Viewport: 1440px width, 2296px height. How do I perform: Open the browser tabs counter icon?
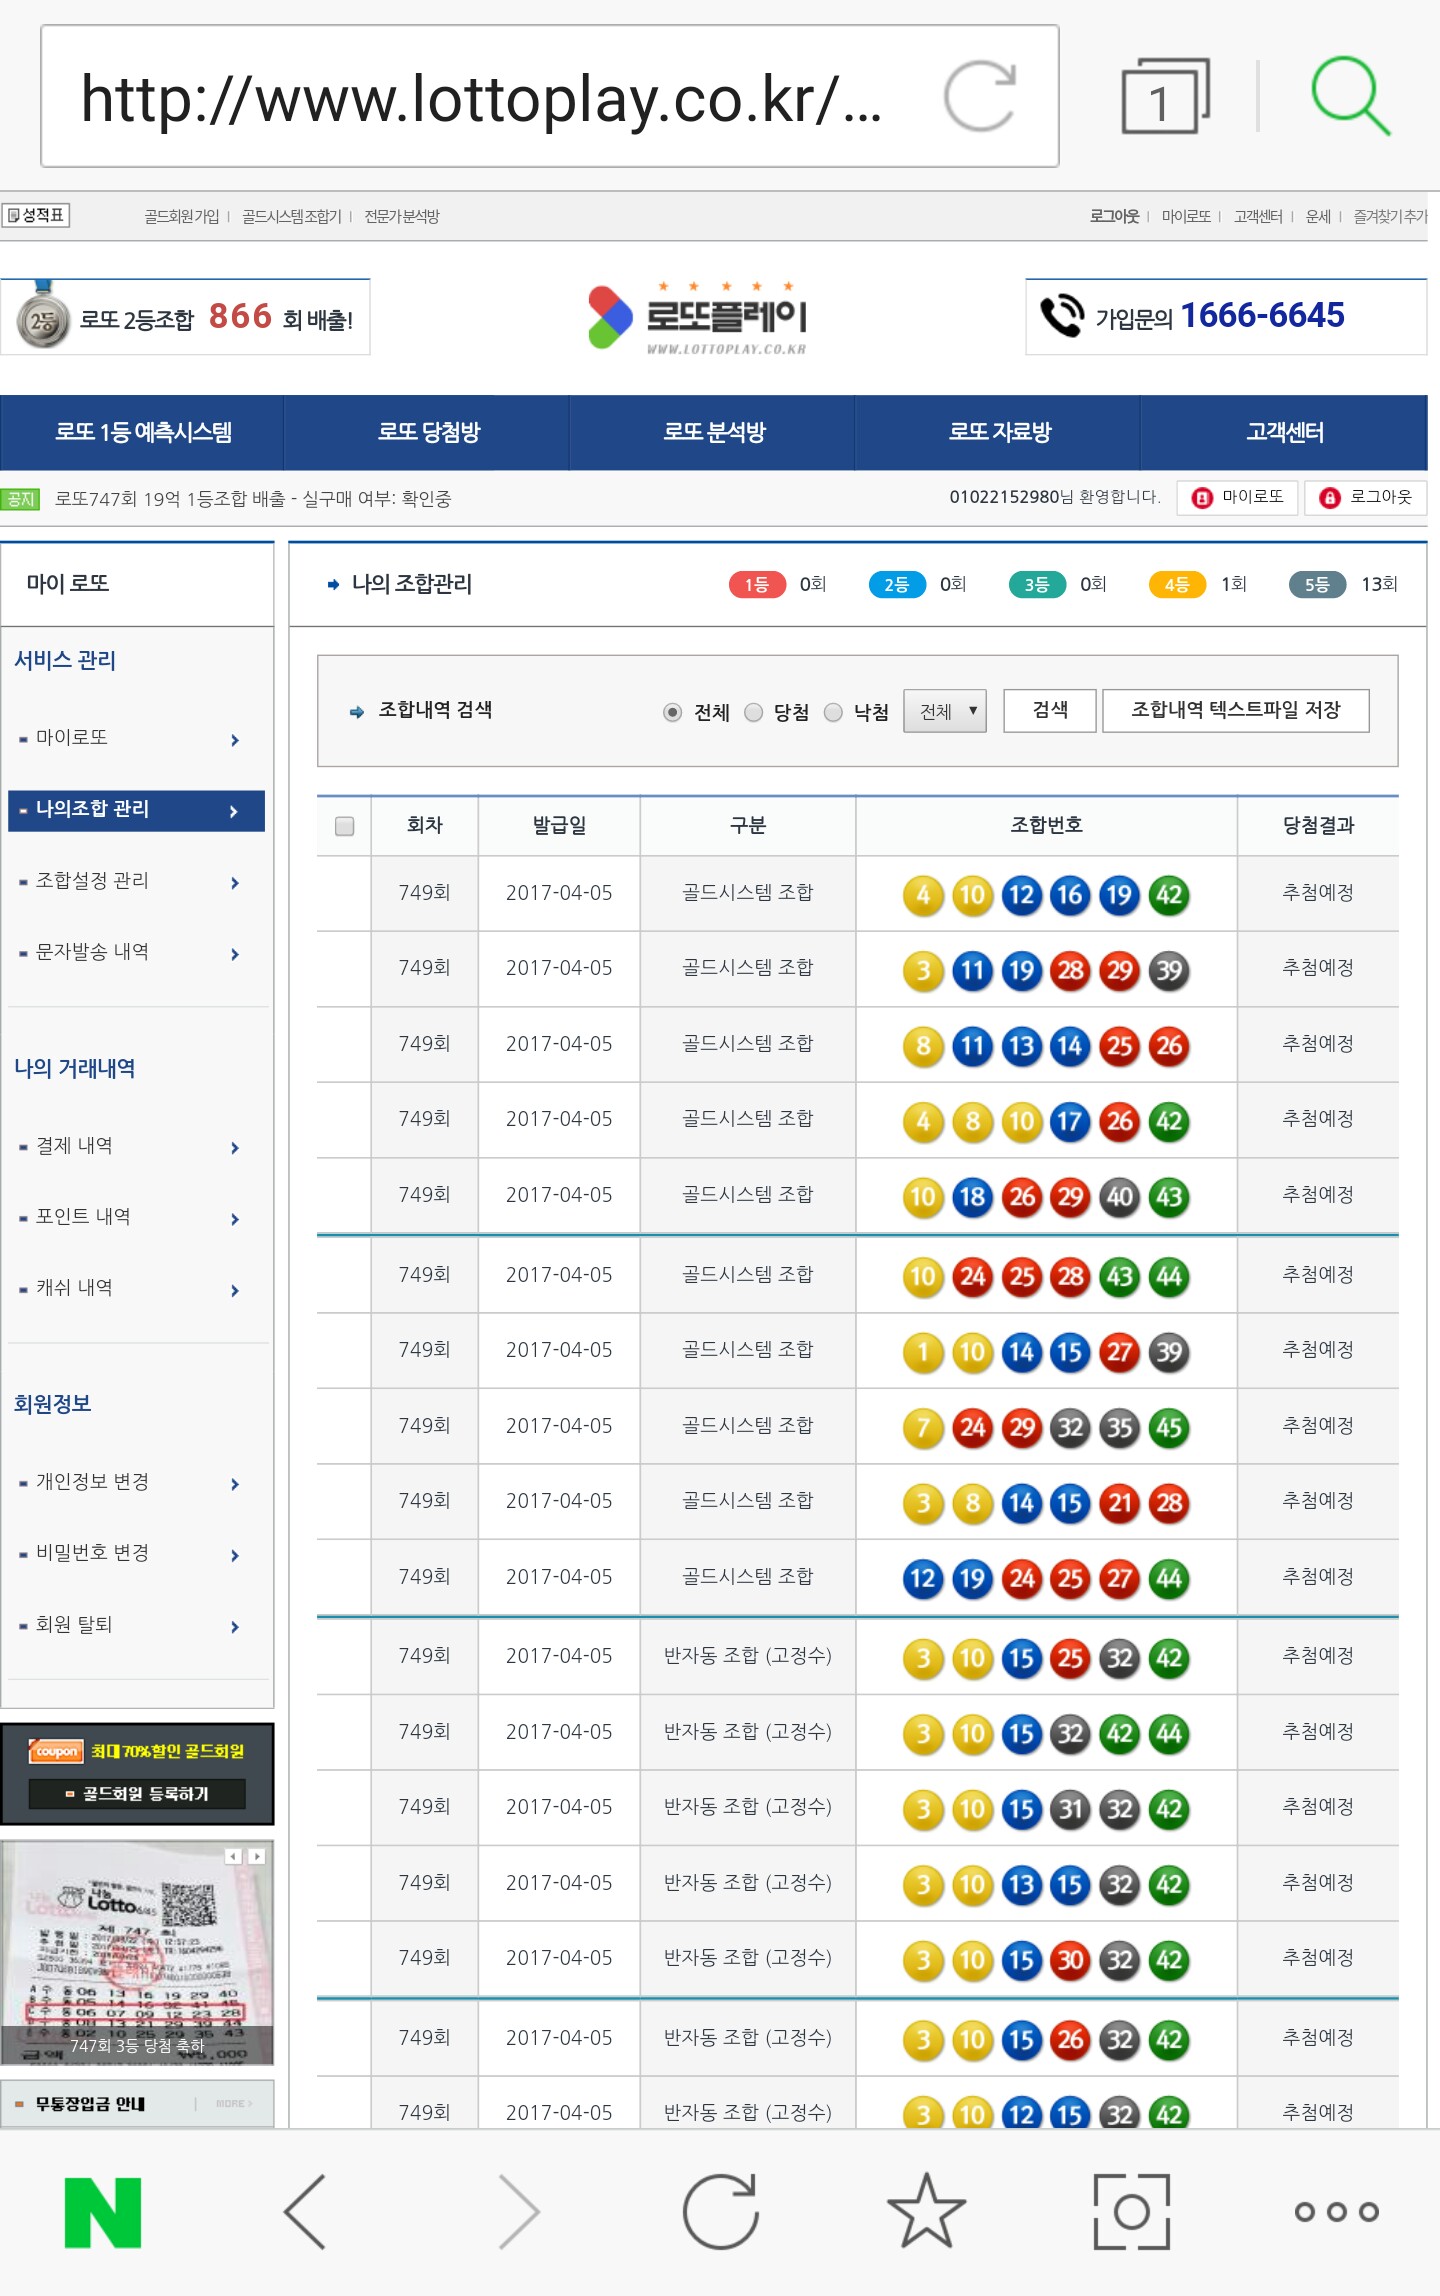(x=1165, y=97)
